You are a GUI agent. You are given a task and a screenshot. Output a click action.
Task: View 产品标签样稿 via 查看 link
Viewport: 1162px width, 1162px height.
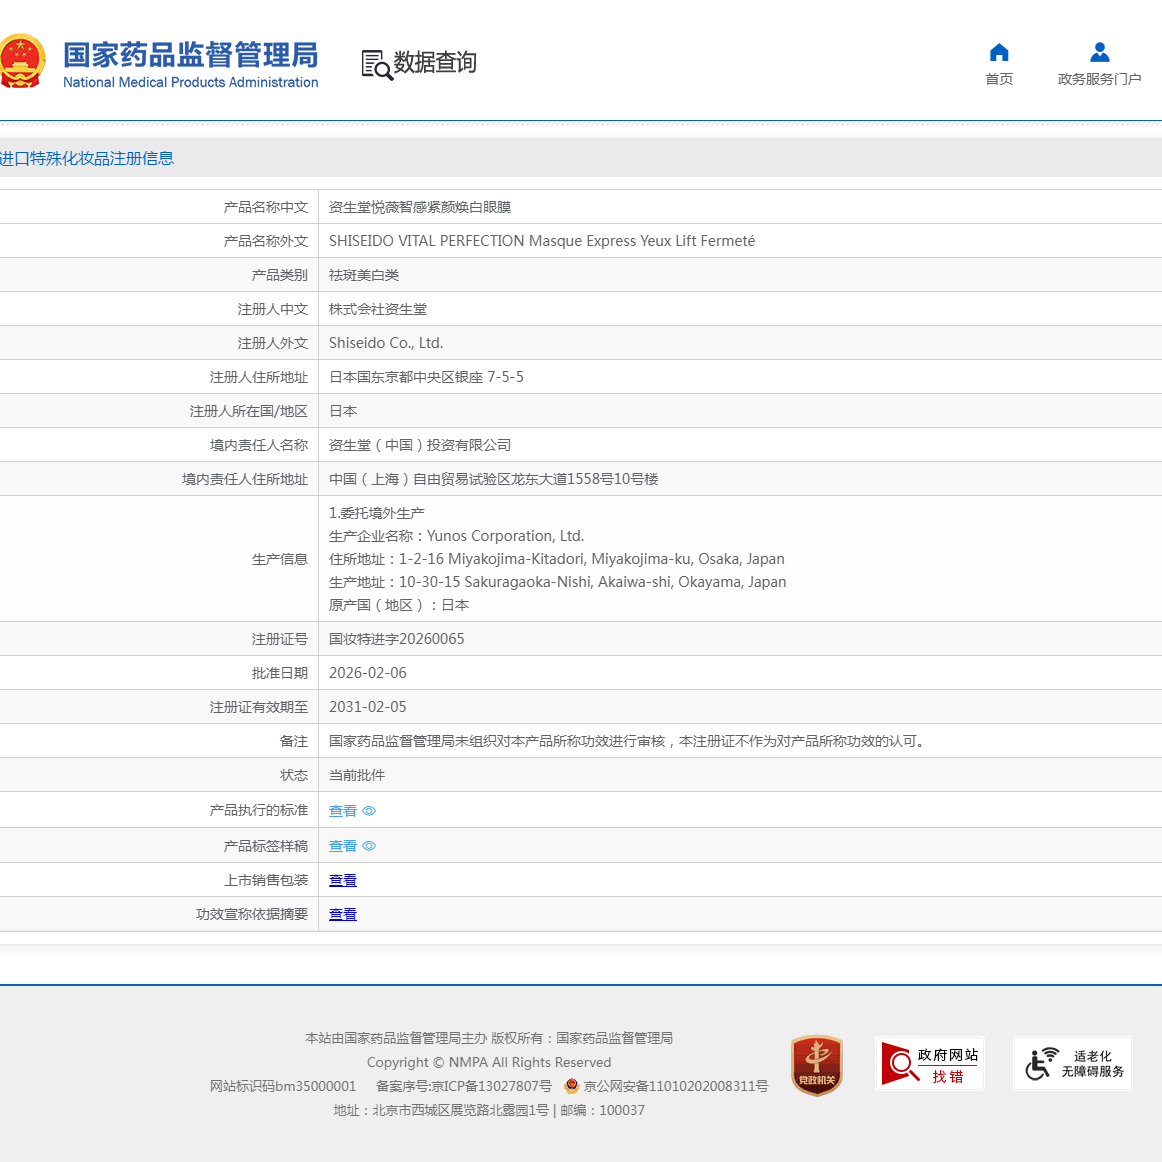[342, 846]
